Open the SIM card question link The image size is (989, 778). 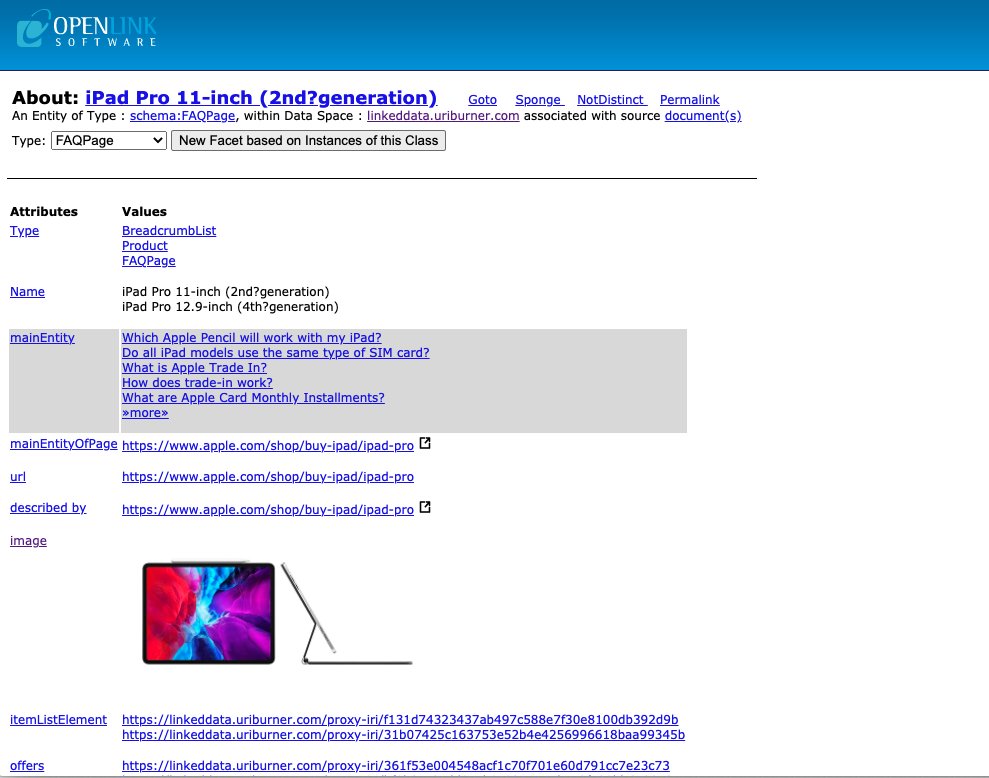276,353
